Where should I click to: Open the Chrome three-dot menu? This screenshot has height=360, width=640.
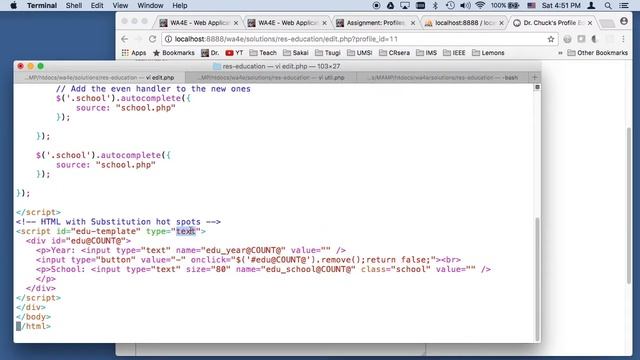tap(623, 39)
